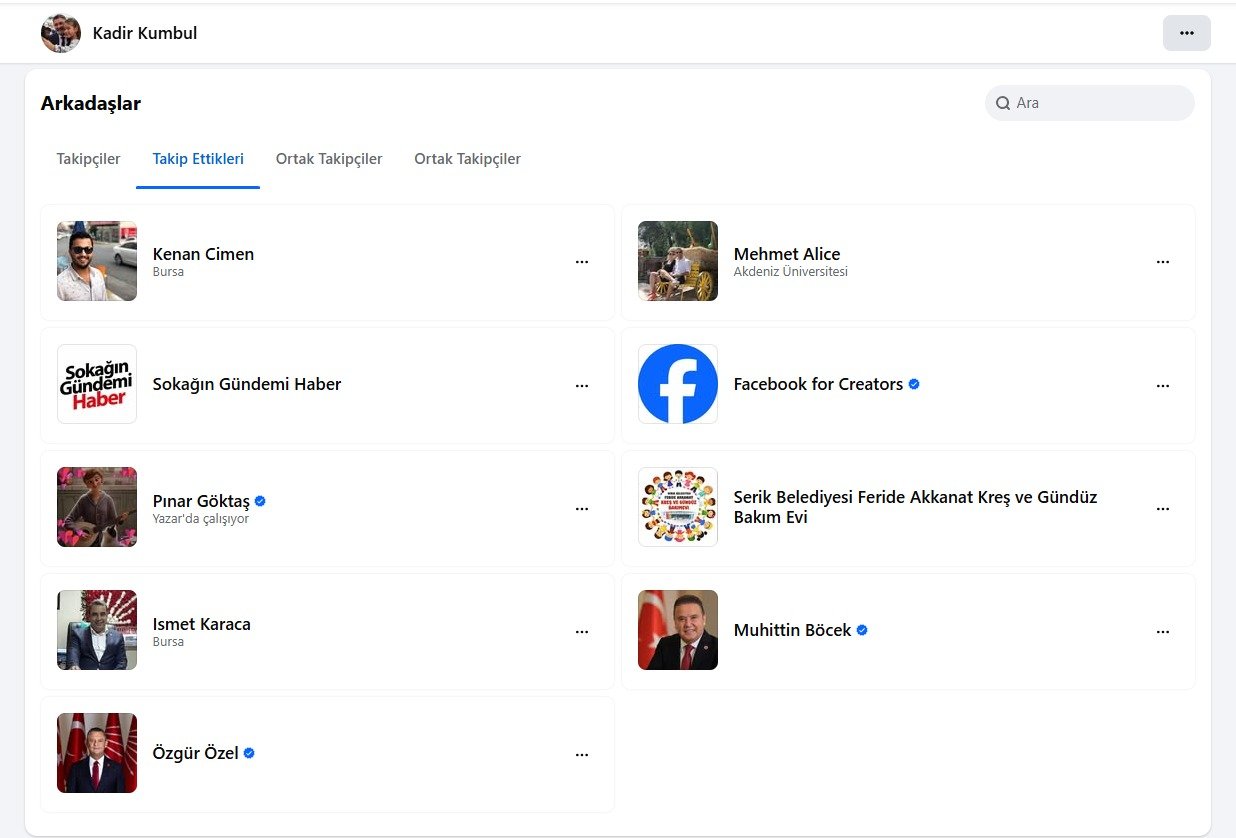Switch to the Takipçiler tab
The image size is (1236, 838).
click(x=88, y=159)
